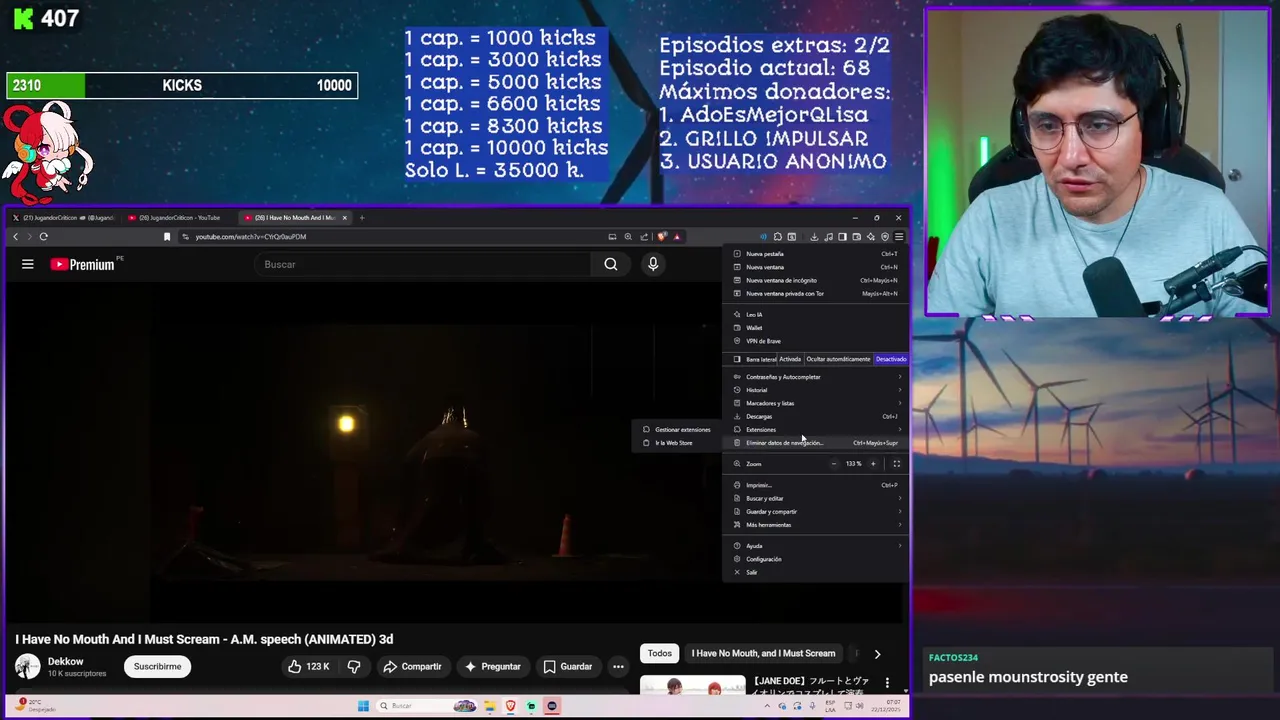The image size is (1280, 720).
Task: Expand Guardar y compartir submenu
Action: click(817, 511)
